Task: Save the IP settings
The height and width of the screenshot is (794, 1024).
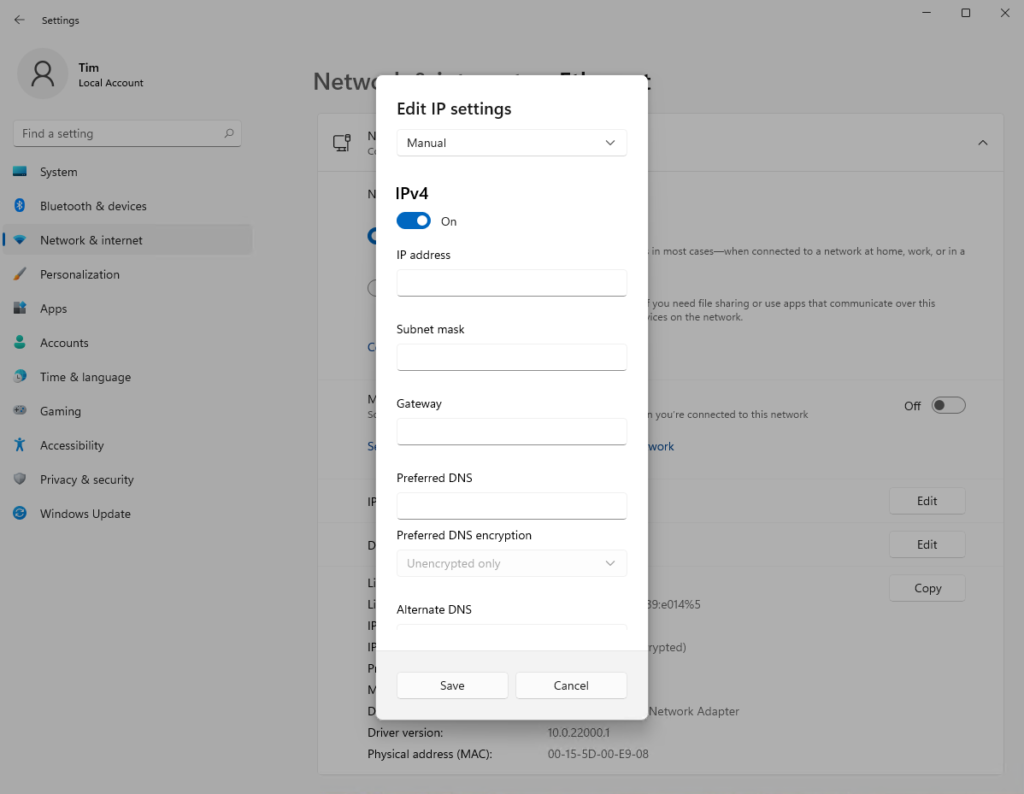Action: [x=452, y=685]
